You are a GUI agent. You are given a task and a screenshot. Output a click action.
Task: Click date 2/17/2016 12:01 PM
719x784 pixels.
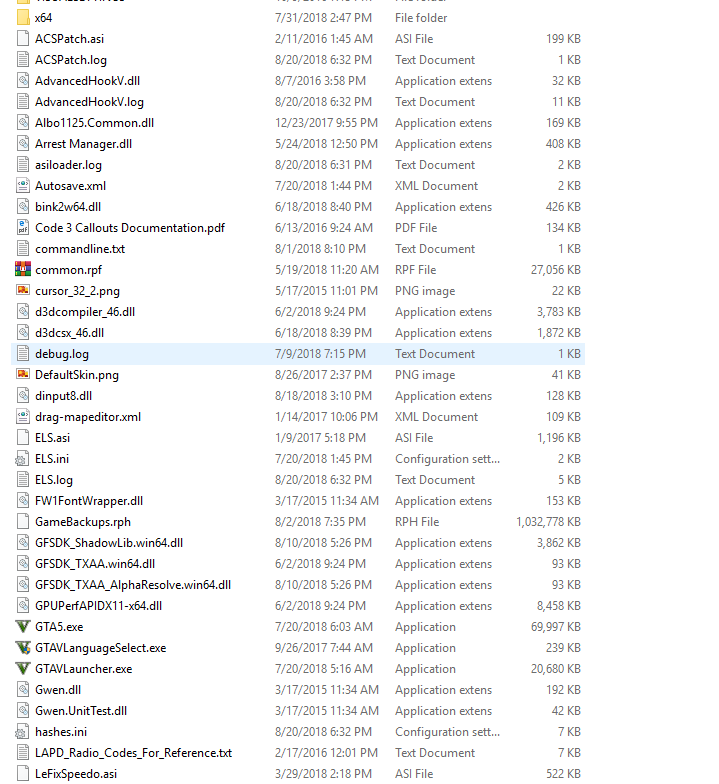click(x=326, y=753)
